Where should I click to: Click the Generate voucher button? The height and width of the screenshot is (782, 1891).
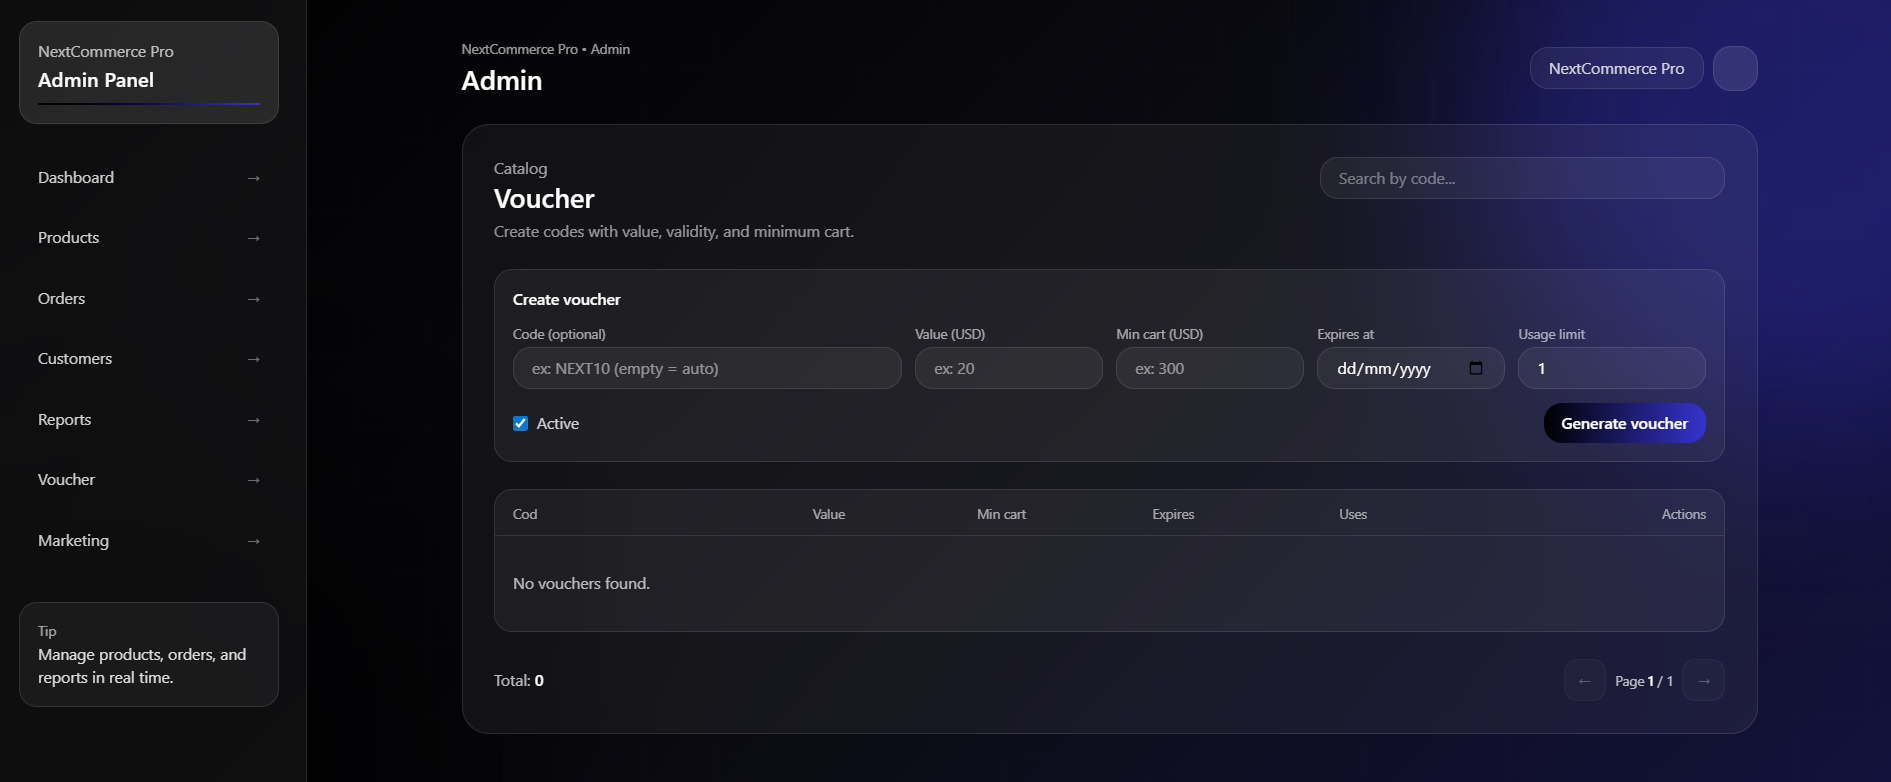(1625, 423)
